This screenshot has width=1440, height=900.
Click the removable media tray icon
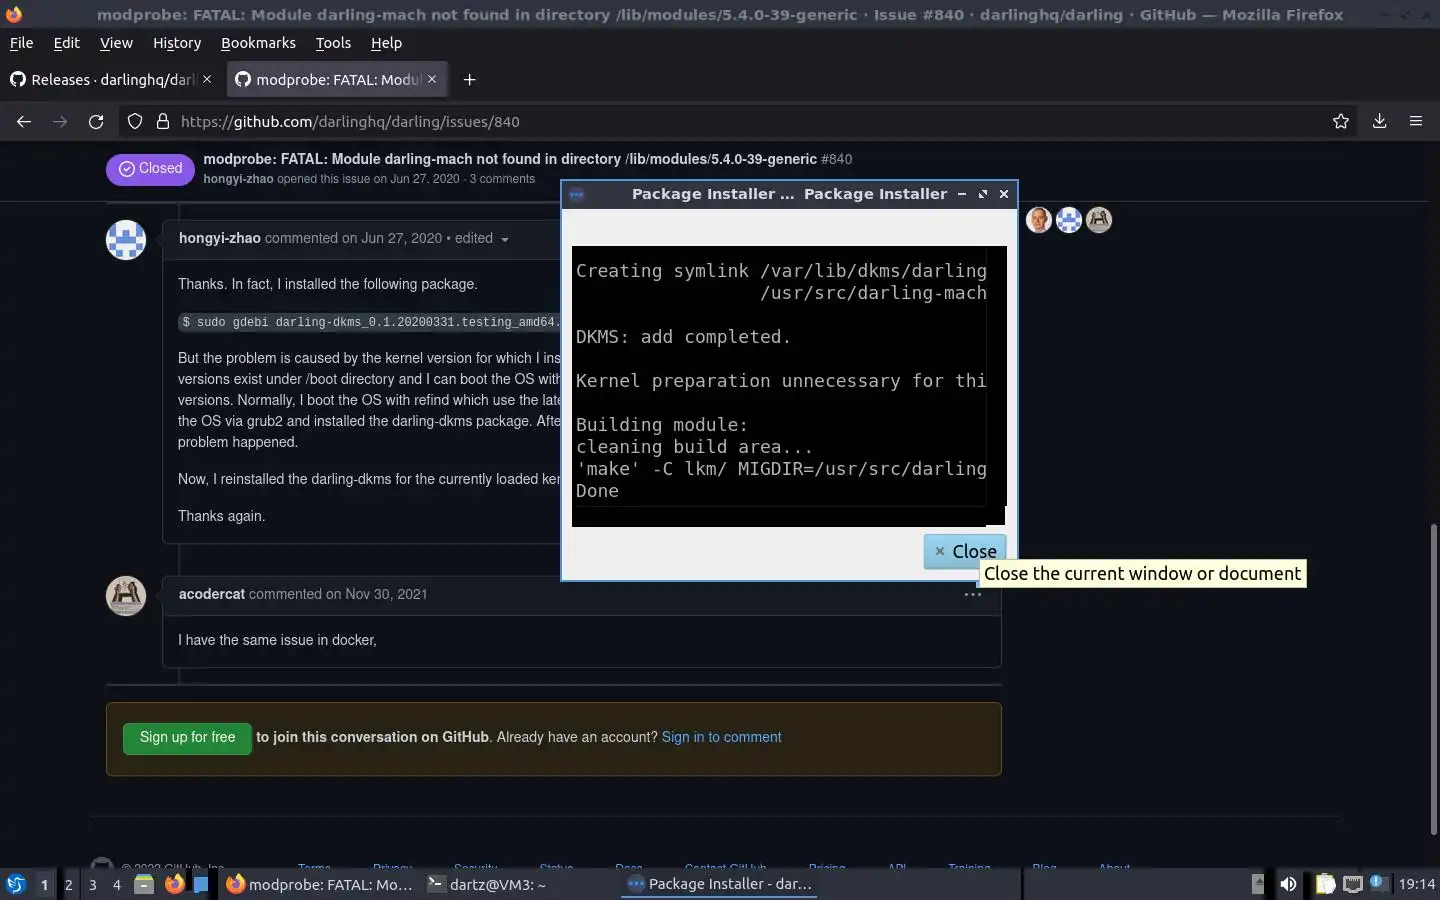1258,884
